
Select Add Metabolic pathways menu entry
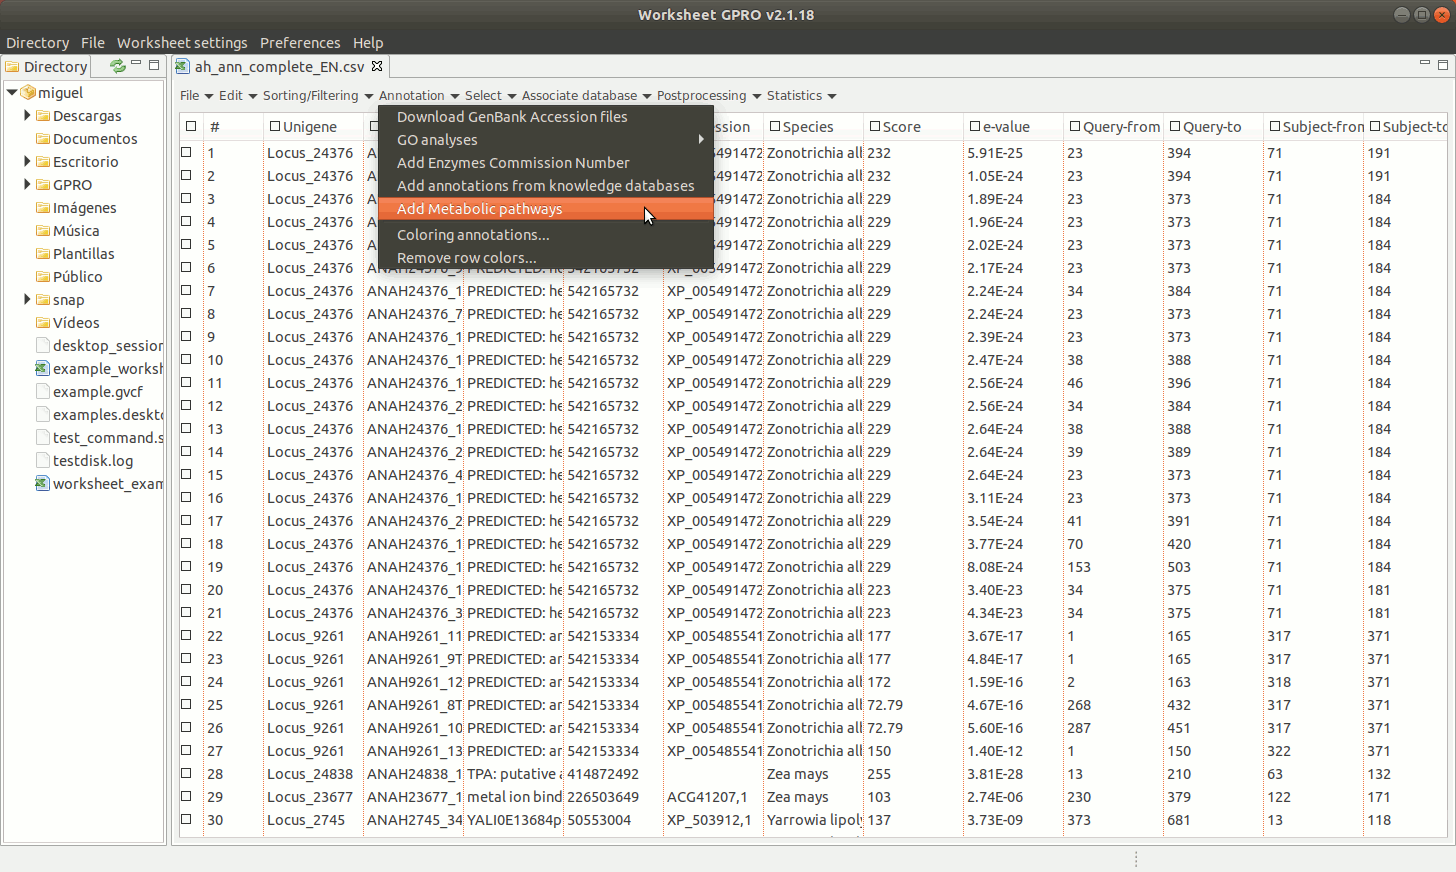(479, 209)
